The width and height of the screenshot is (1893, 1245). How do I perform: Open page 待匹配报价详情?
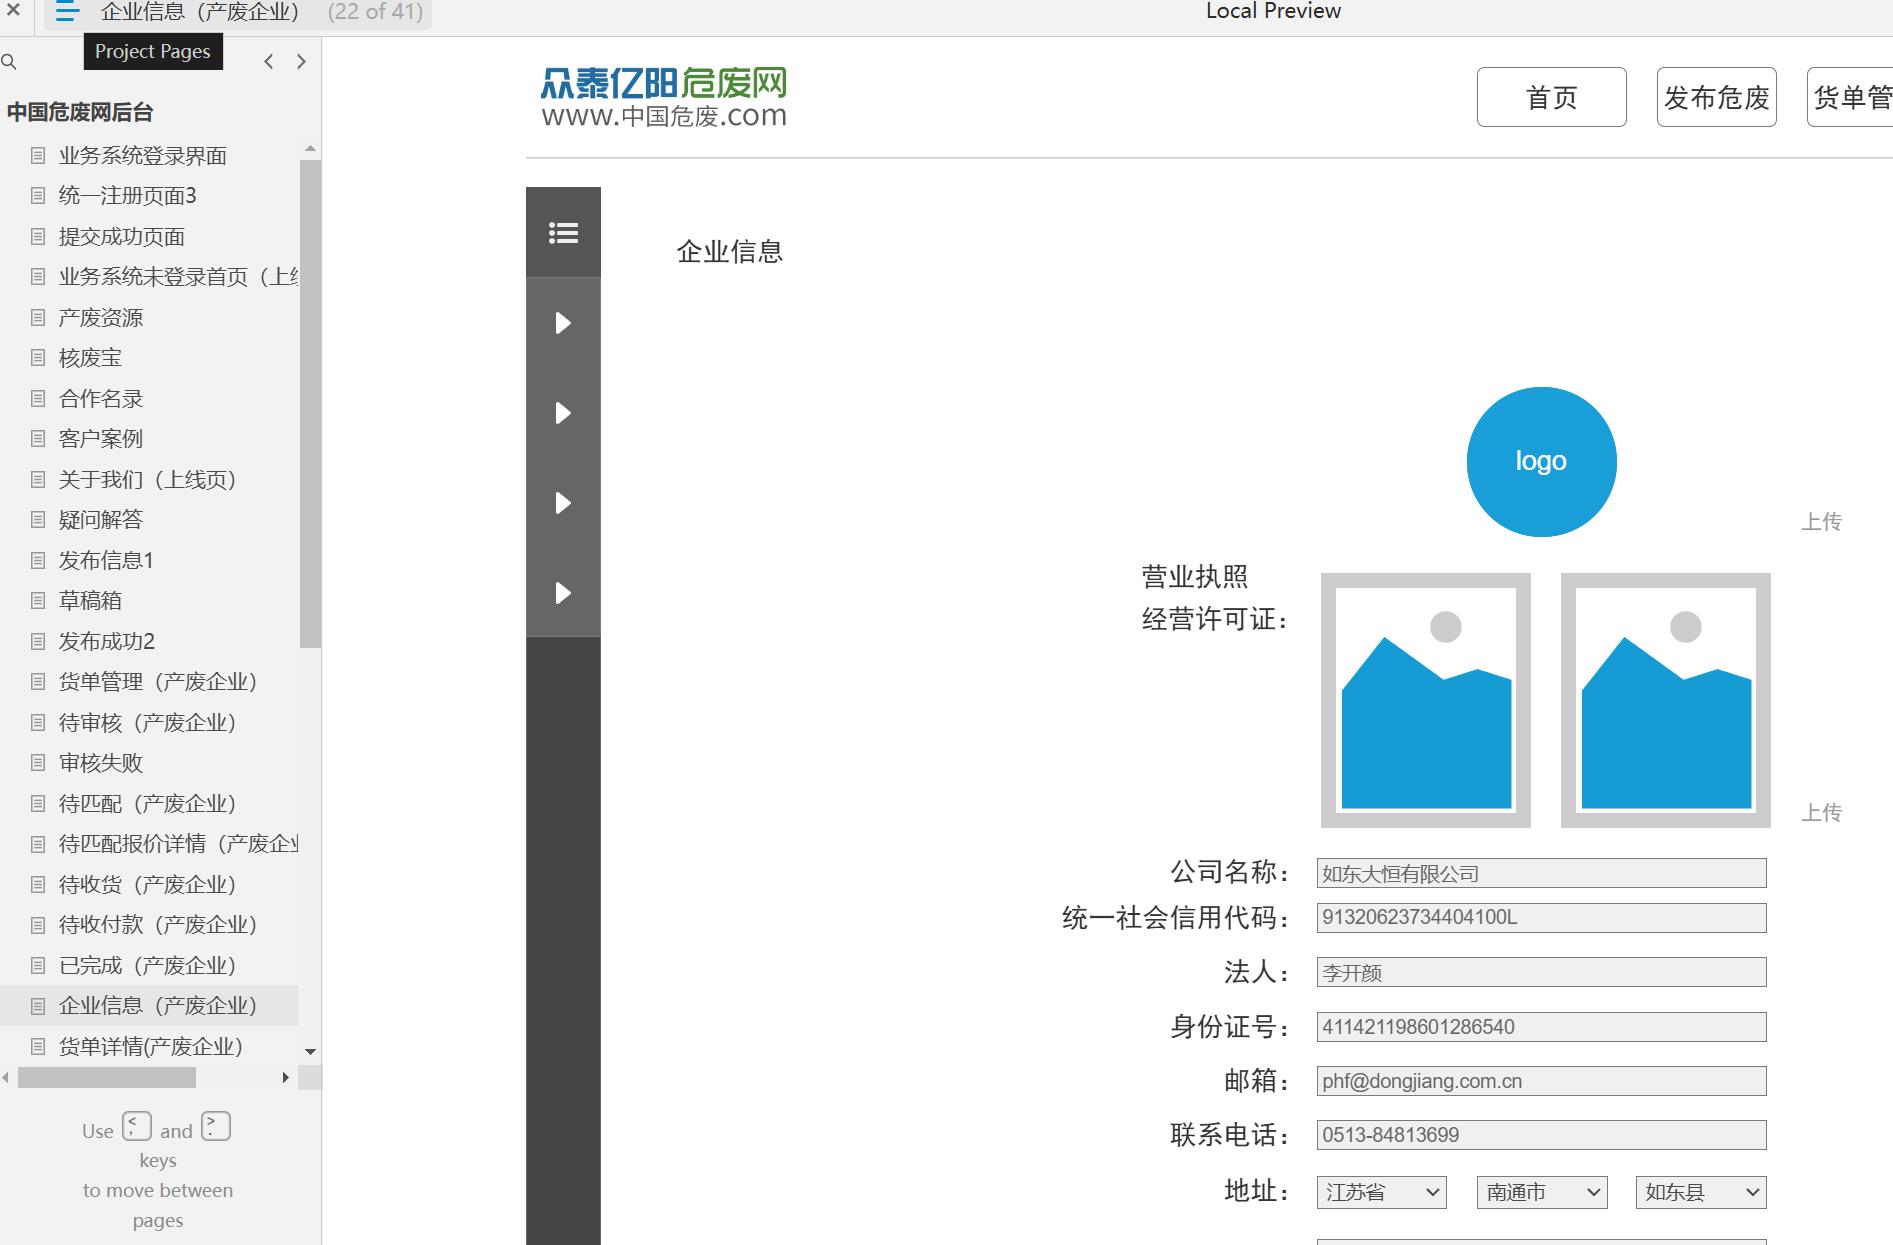[x=178, y=844]
